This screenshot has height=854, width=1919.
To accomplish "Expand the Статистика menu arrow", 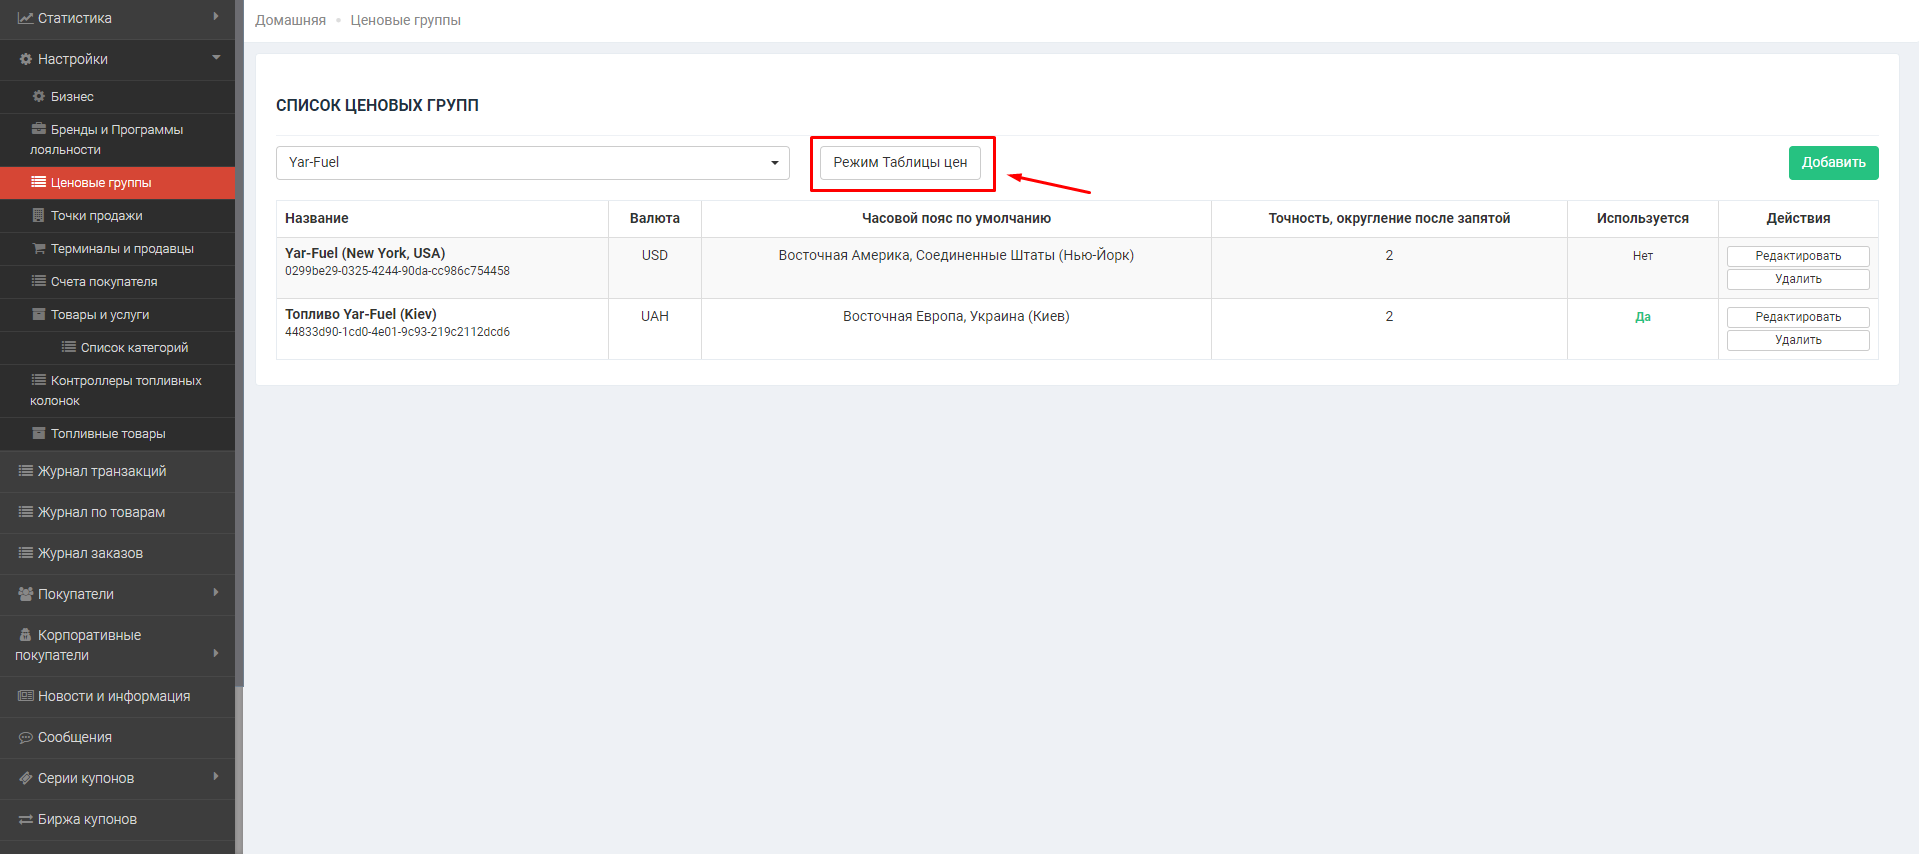I will tap(216, 17).
